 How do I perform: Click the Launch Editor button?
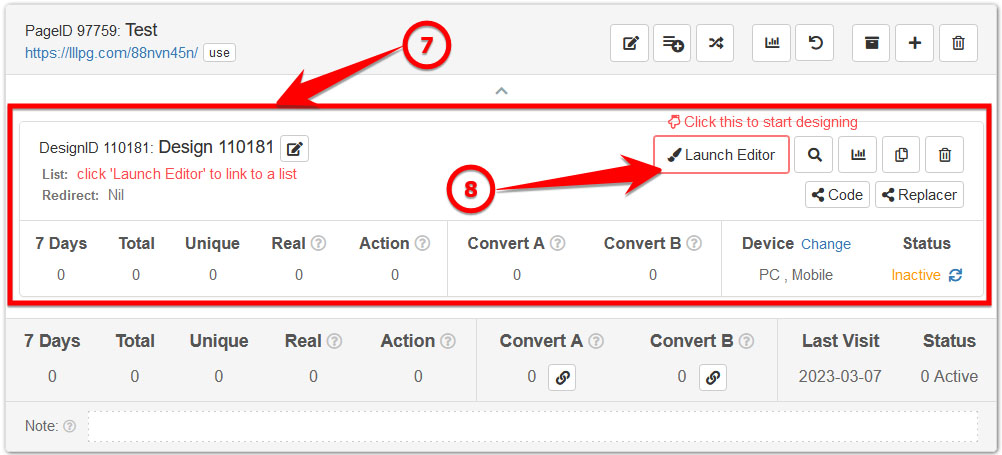coord(721,155)
